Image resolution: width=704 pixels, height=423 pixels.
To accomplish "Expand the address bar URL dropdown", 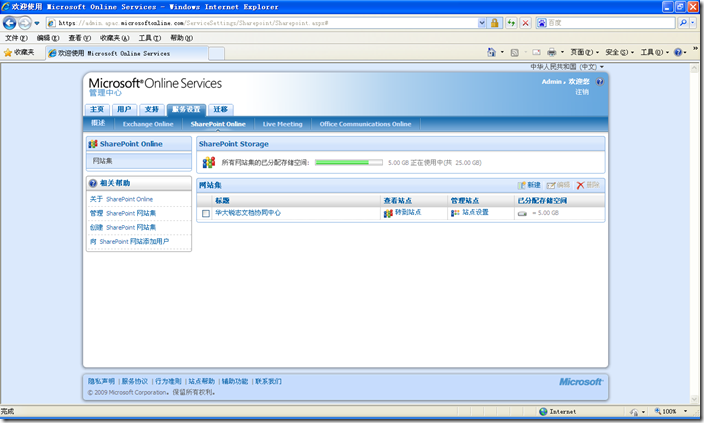I will coord(482,22).
